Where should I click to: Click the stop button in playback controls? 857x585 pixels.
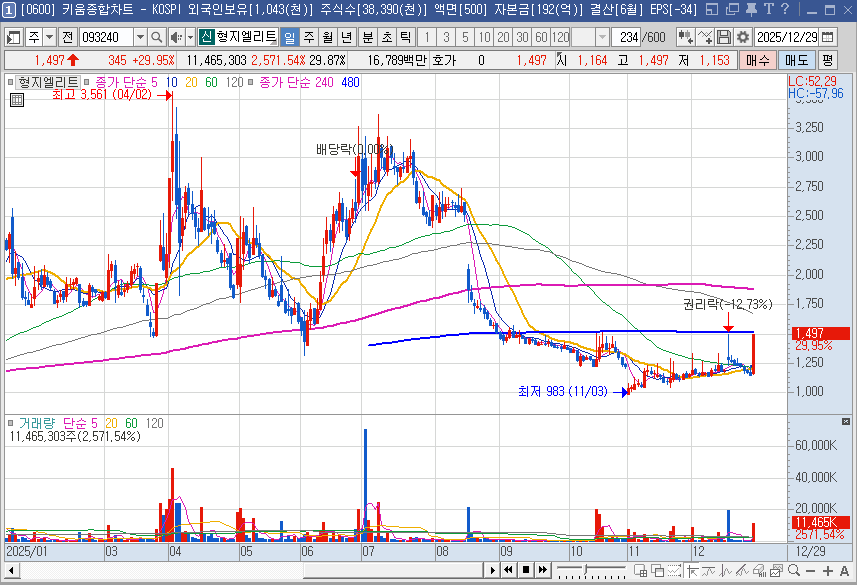point(525,570)
